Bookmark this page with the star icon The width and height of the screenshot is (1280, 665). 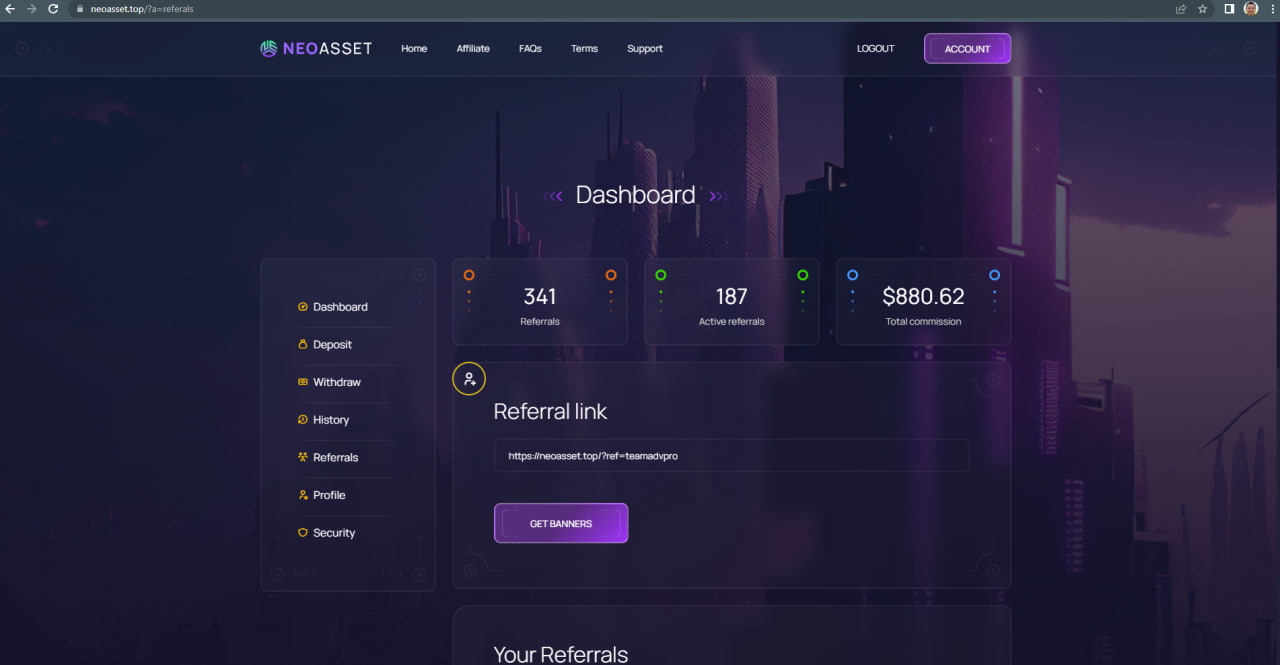(1203, 9)
